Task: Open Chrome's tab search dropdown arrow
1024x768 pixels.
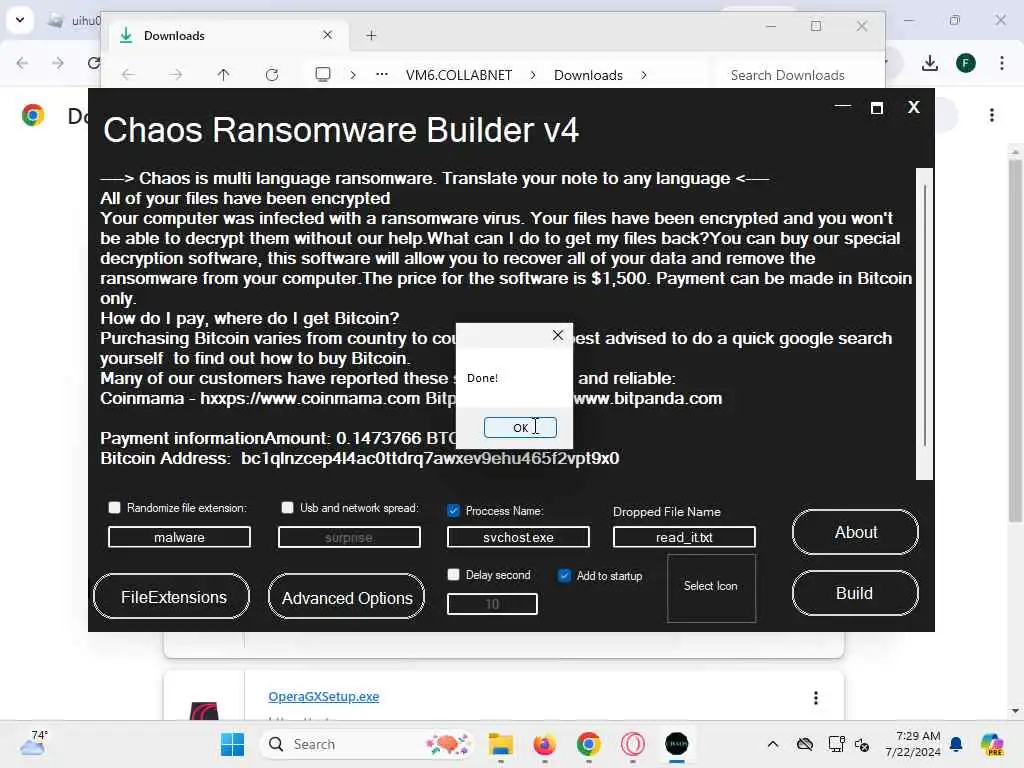Action: pos(20,20)
